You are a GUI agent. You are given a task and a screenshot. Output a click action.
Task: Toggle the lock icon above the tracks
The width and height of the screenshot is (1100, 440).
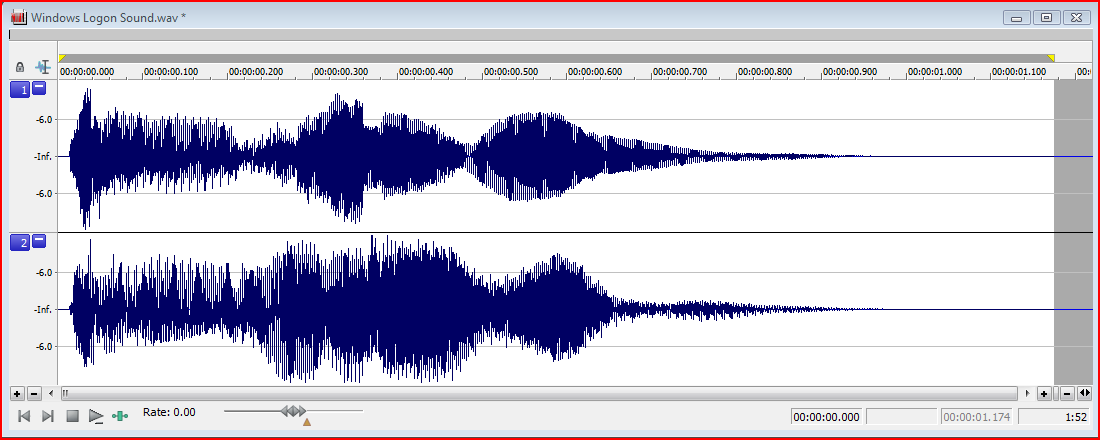(x=20, y=67)
